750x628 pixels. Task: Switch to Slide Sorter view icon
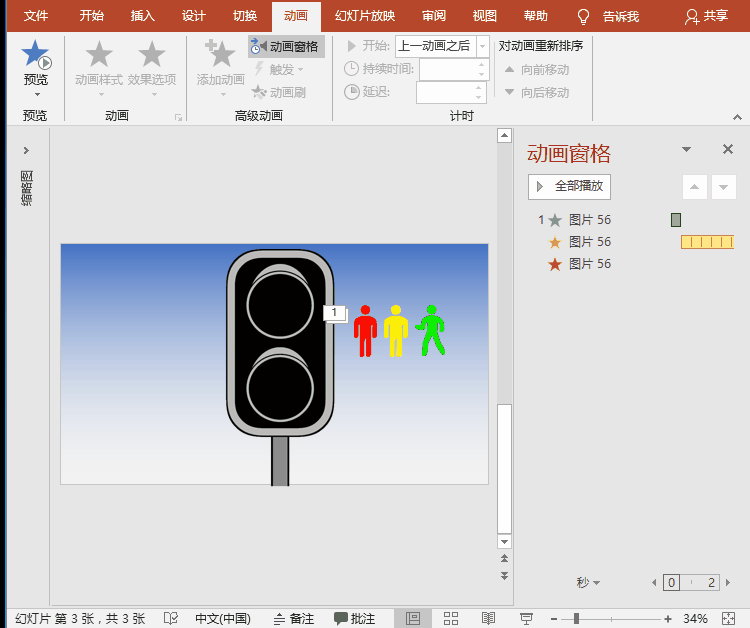point(451,619)
